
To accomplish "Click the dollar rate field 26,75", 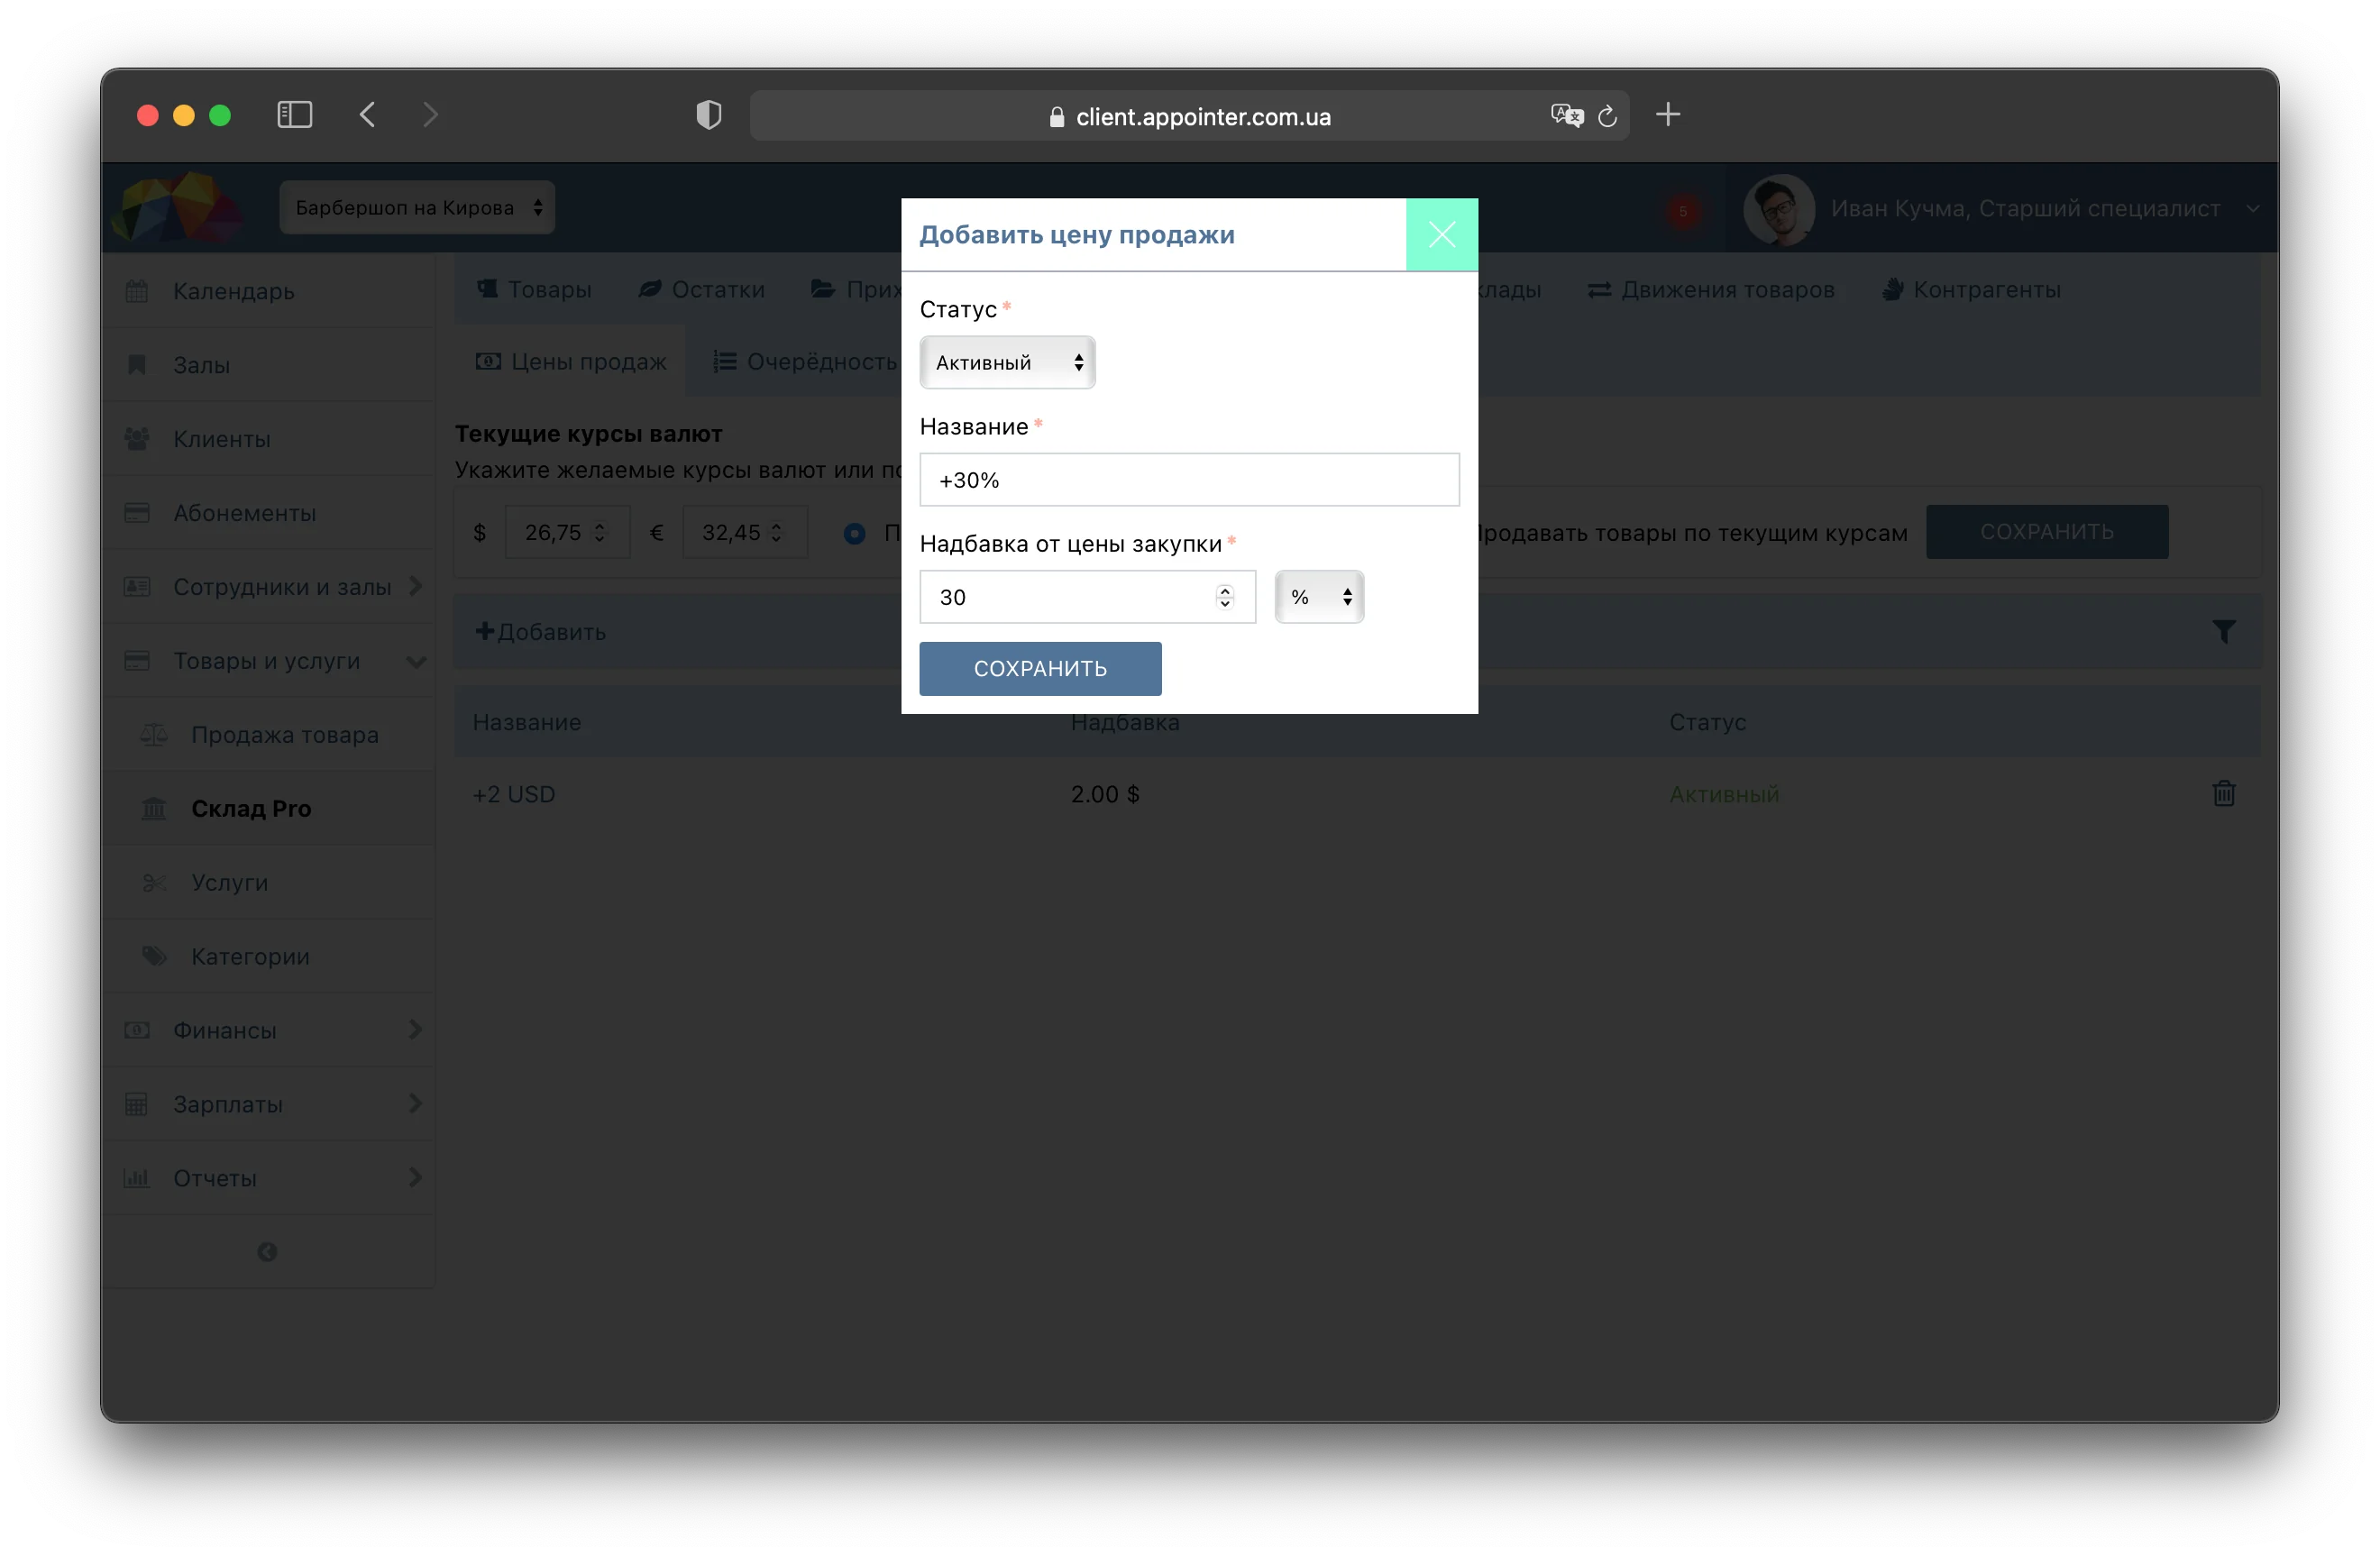I will coord(567,532).
